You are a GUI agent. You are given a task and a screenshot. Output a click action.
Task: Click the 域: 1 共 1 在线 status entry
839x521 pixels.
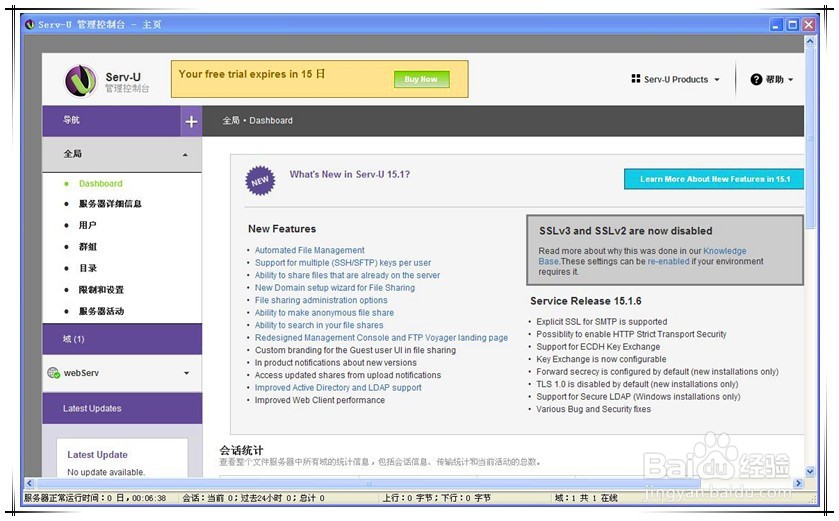click(586, 498)
